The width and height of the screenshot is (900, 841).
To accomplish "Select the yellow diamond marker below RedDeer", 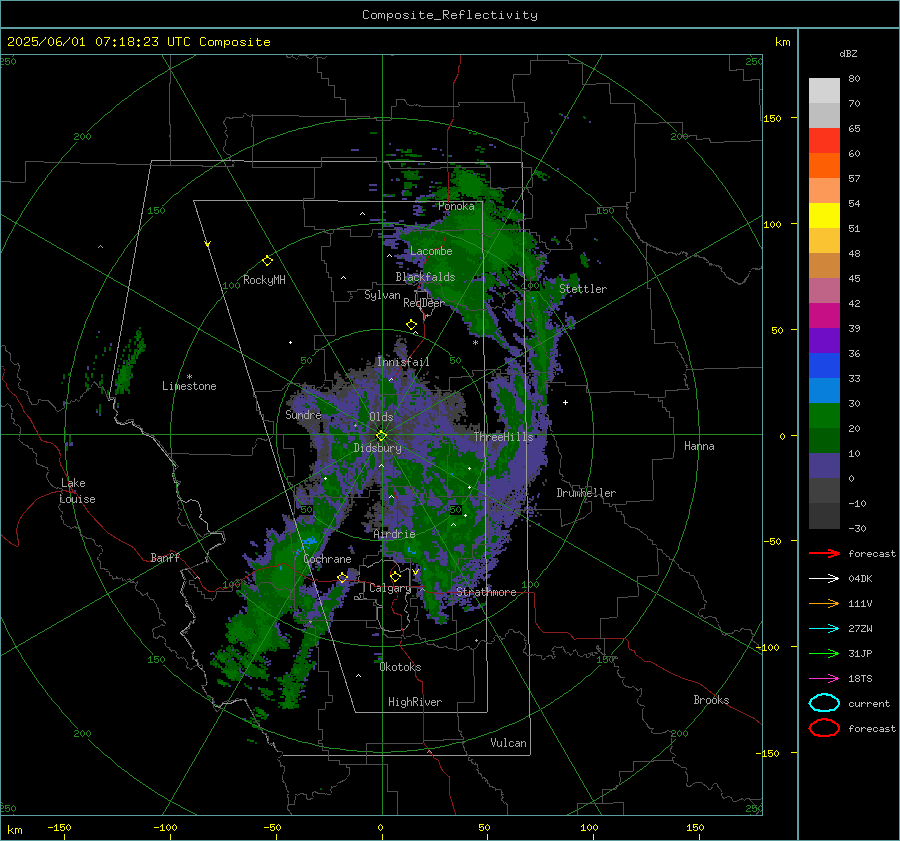I will point(412,325).
